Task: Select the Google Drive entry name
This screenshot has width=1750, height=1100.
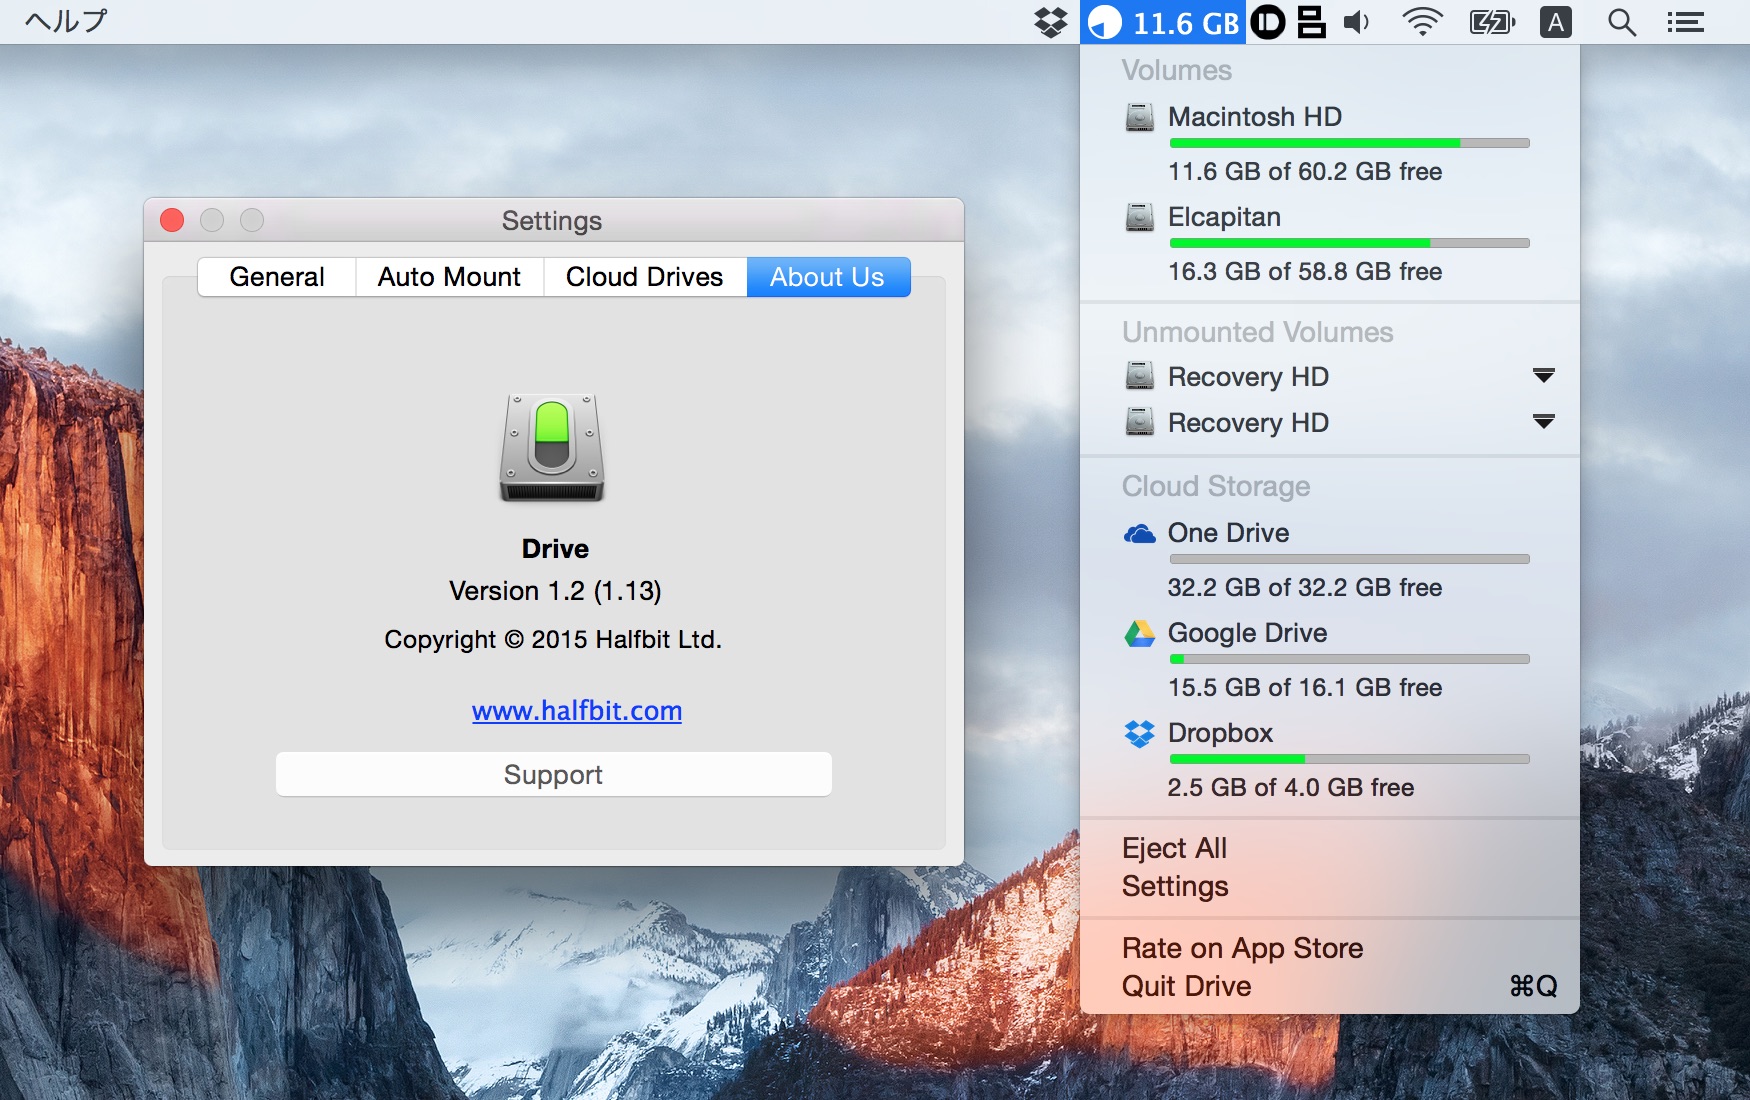Action: (1247, 633)
